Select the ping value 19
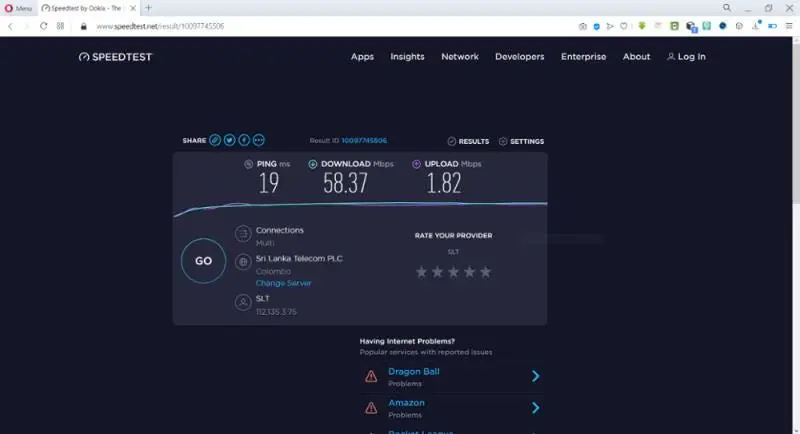The width and height of the screenshot is (800, 434). (269, 183)
